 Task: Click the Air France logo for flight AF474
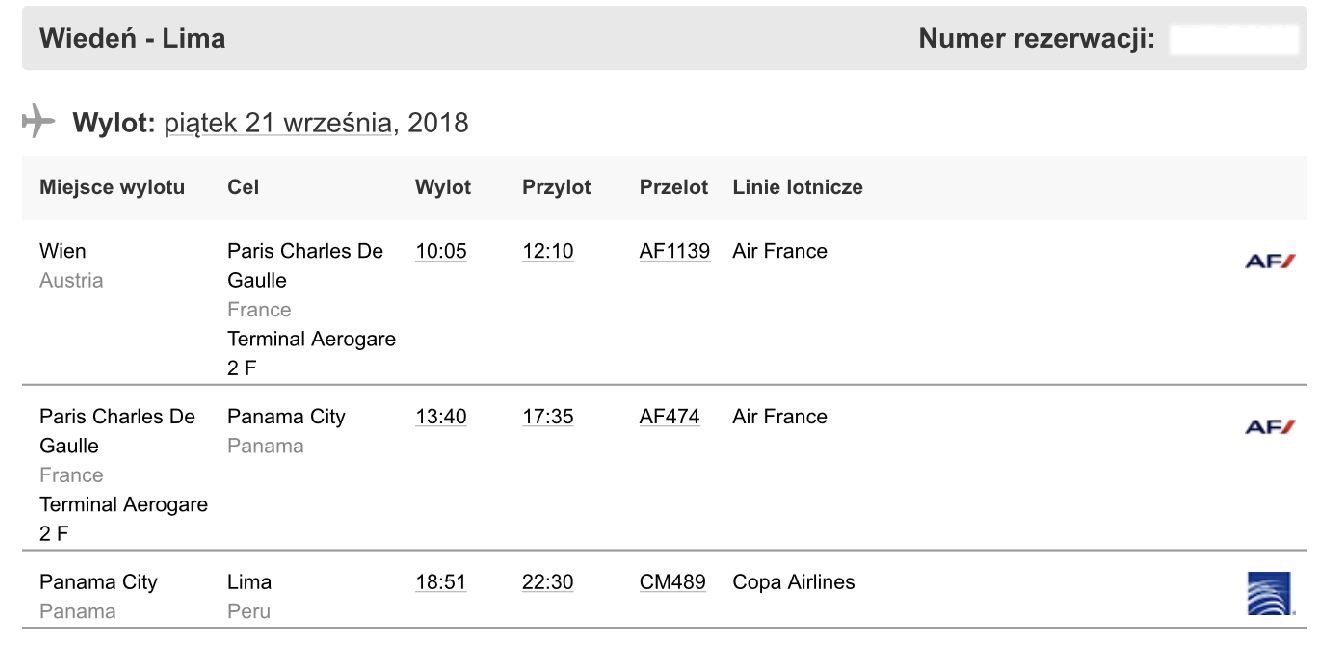(x=1270, y=427)
